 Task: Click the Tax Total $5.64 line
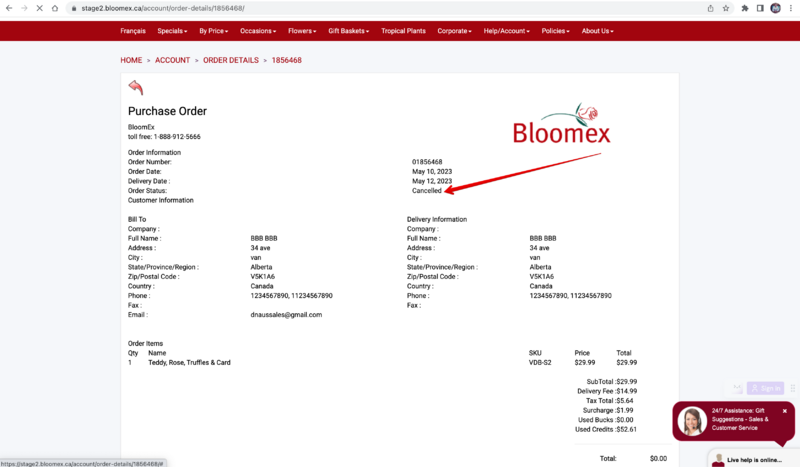(610, 401)
